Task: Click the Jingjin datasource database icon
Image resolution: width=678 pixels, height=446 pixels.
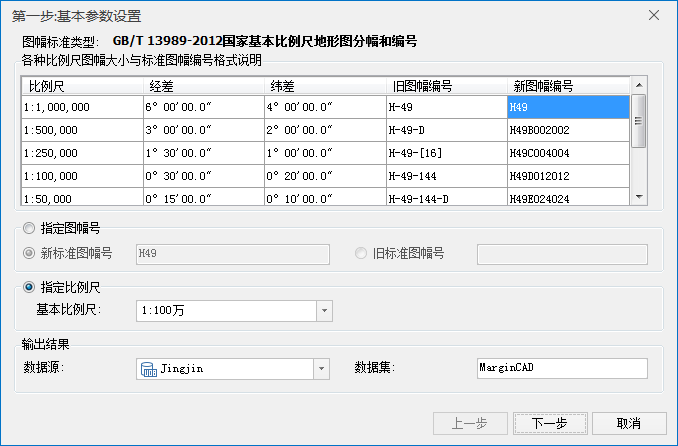Action: [148, 368]
